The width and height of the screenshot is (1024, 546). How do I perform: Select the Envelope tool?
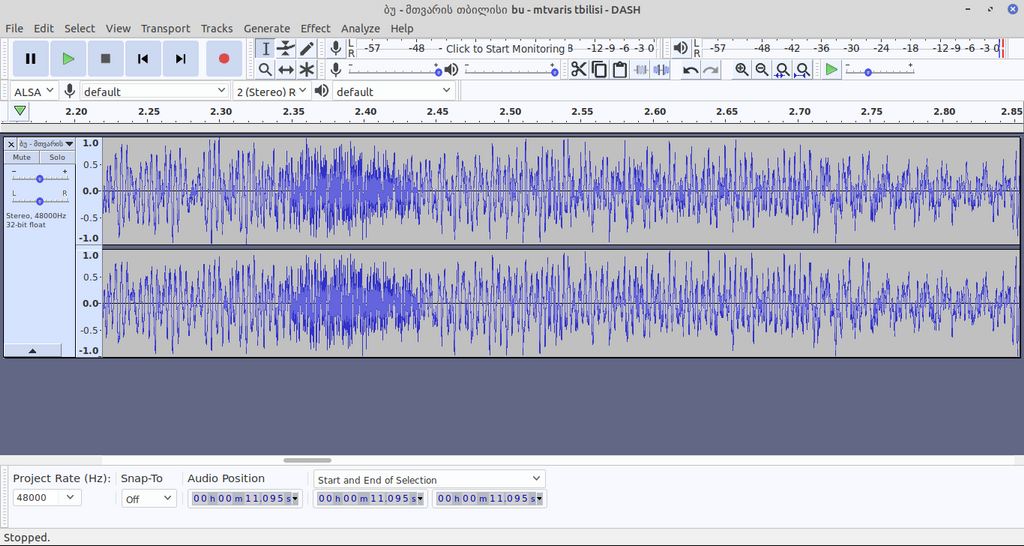tap(286, 48)
